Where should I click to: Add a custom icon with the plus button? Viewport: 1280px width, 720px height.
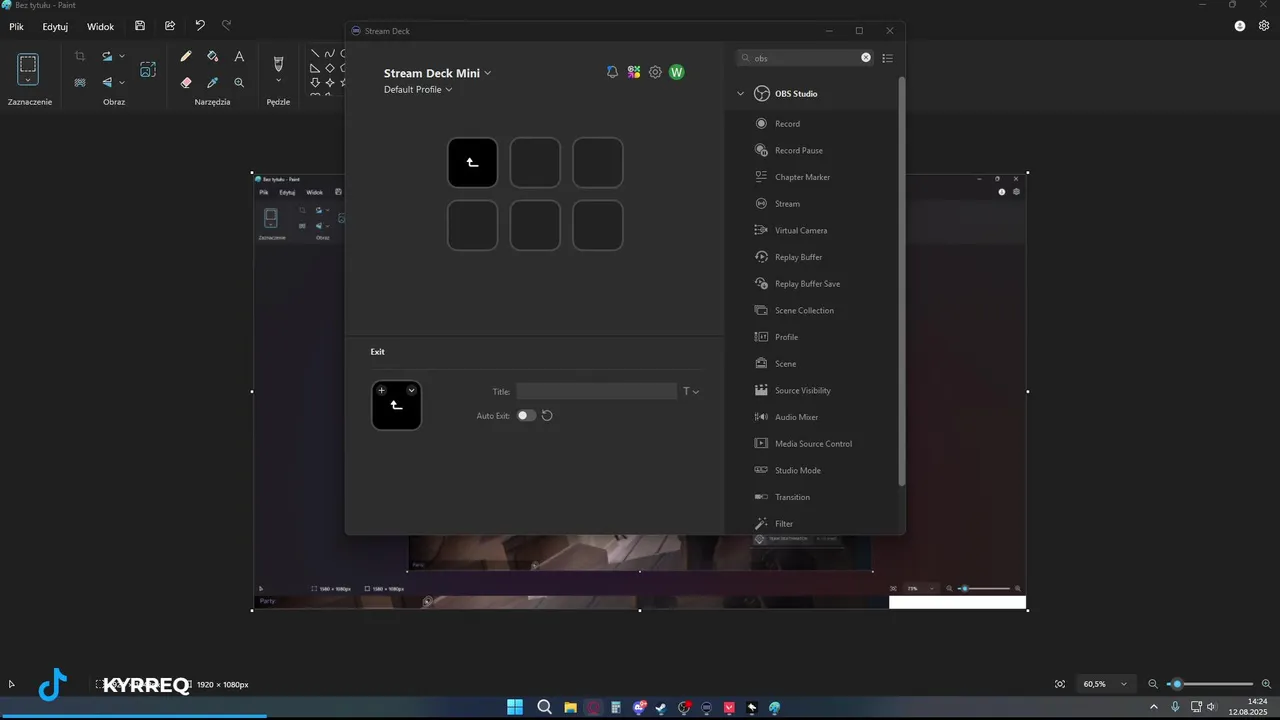tap(382, 390)
